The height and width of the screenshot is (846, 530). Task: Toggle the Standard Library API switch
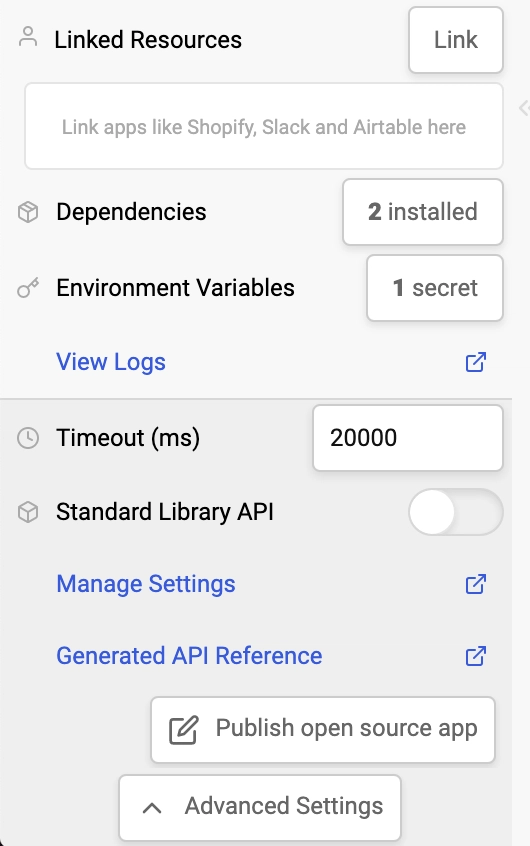pyautogui.click(x=456, y=512)
